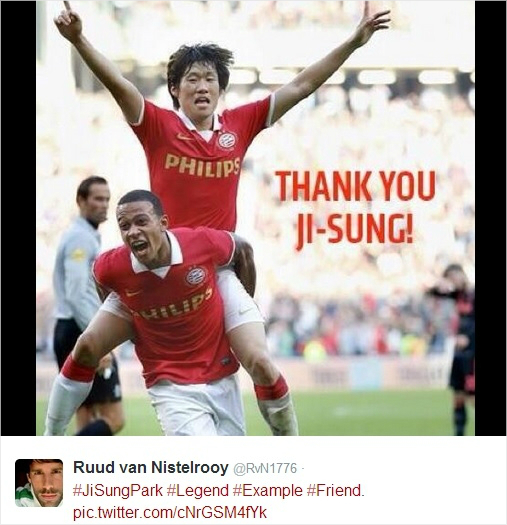
Task: Click the PHILIPS sponsor logo on upper shirt
Action: (x=202, y=166)
